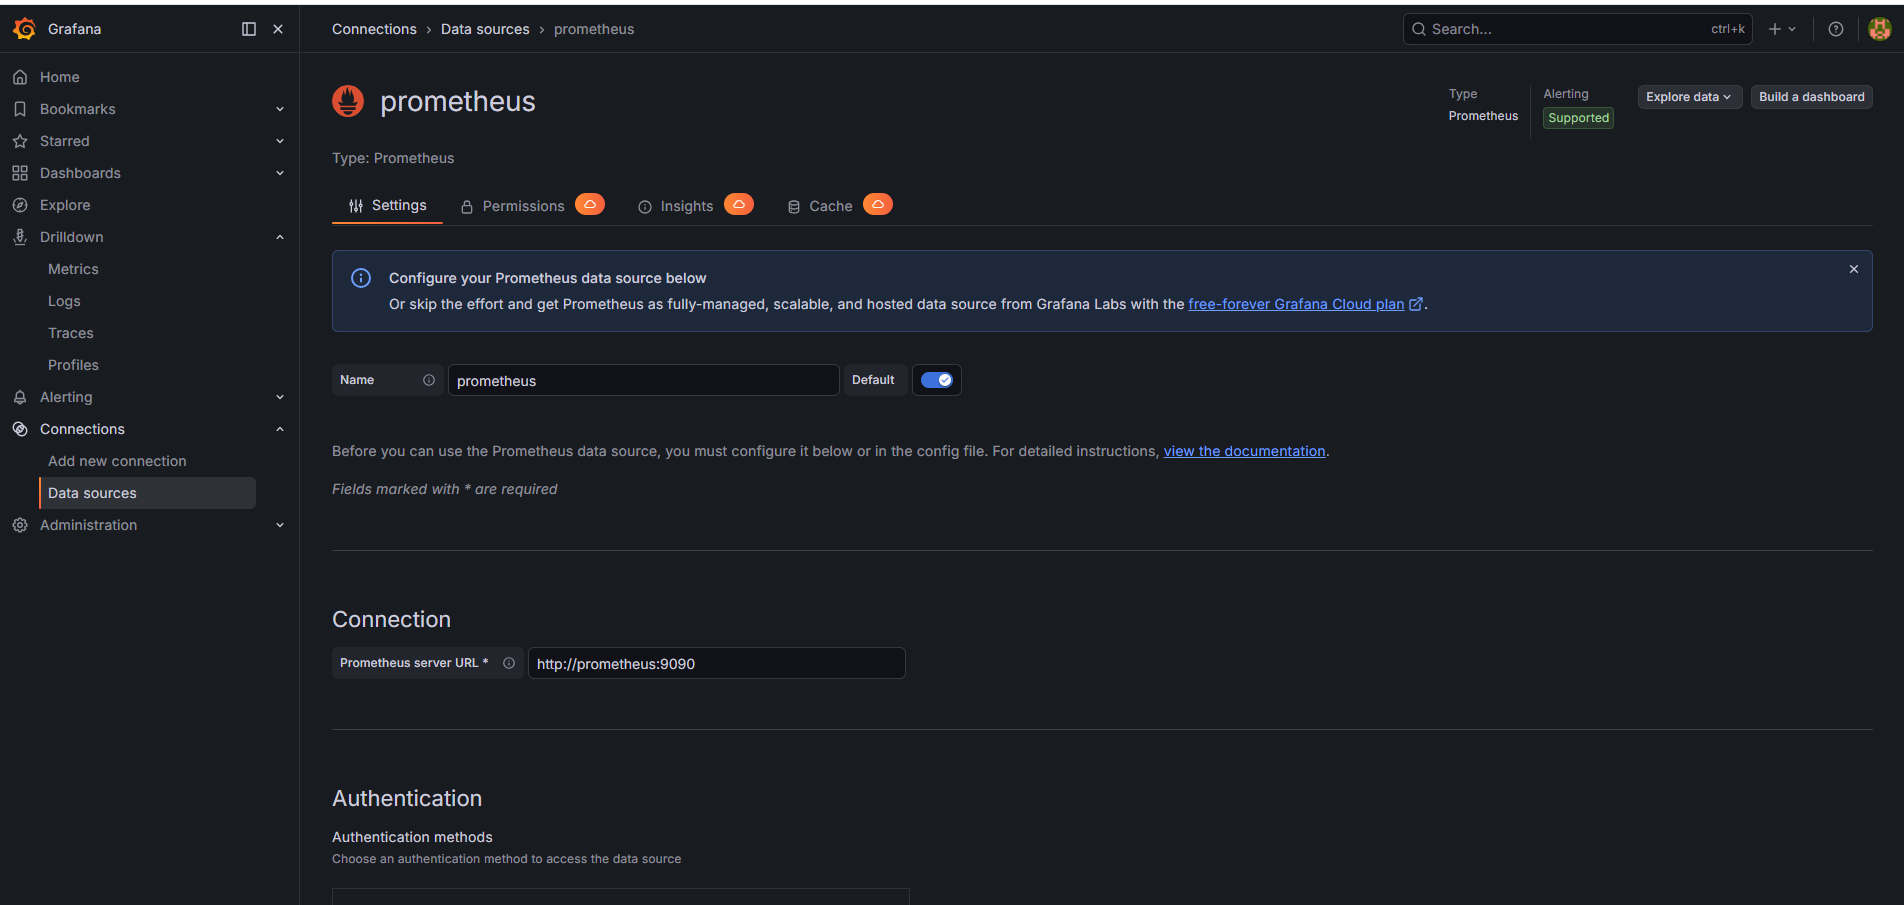Screen dimensions: 1904x905
Task: Click the prometheus page title
Action: click(458, 101)
